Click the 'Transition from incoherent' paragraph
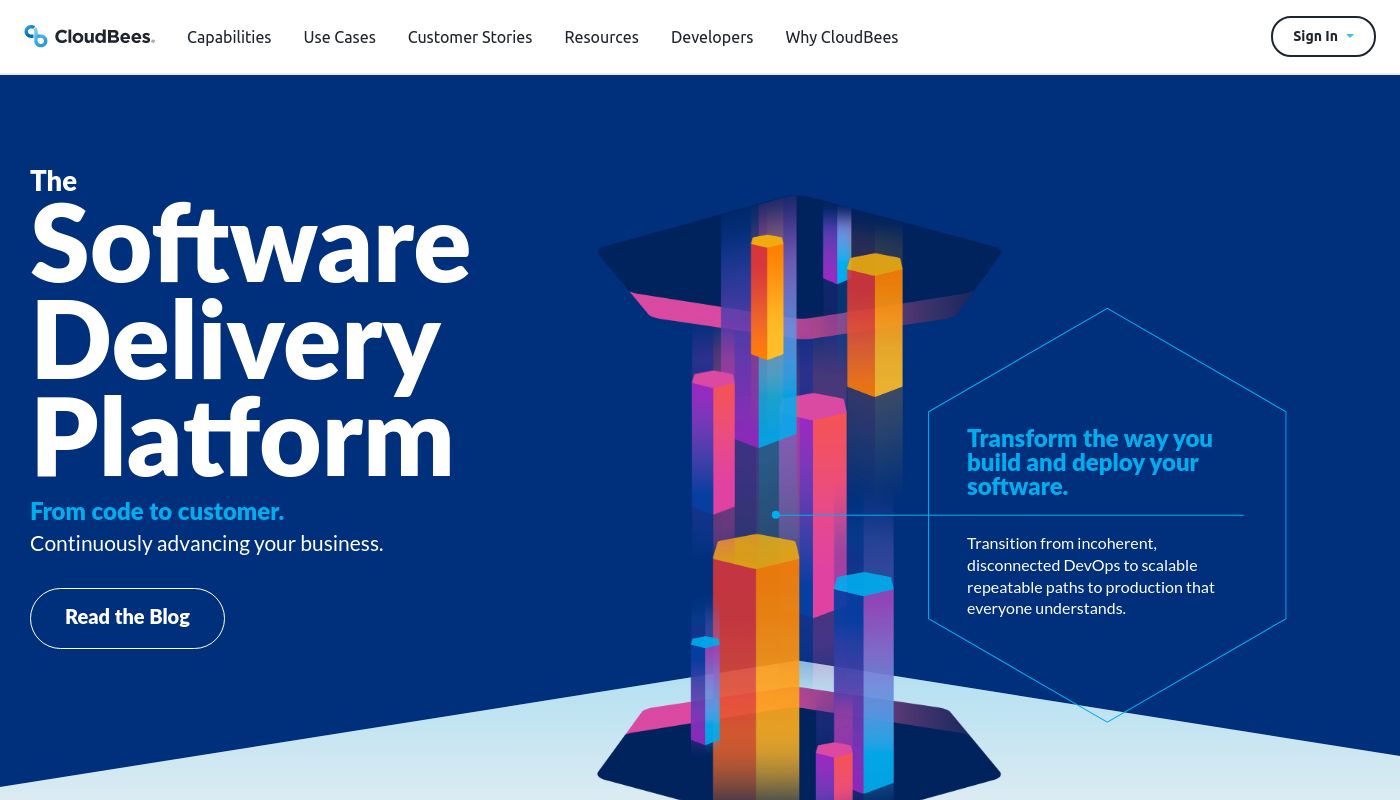 [1091, 576]
